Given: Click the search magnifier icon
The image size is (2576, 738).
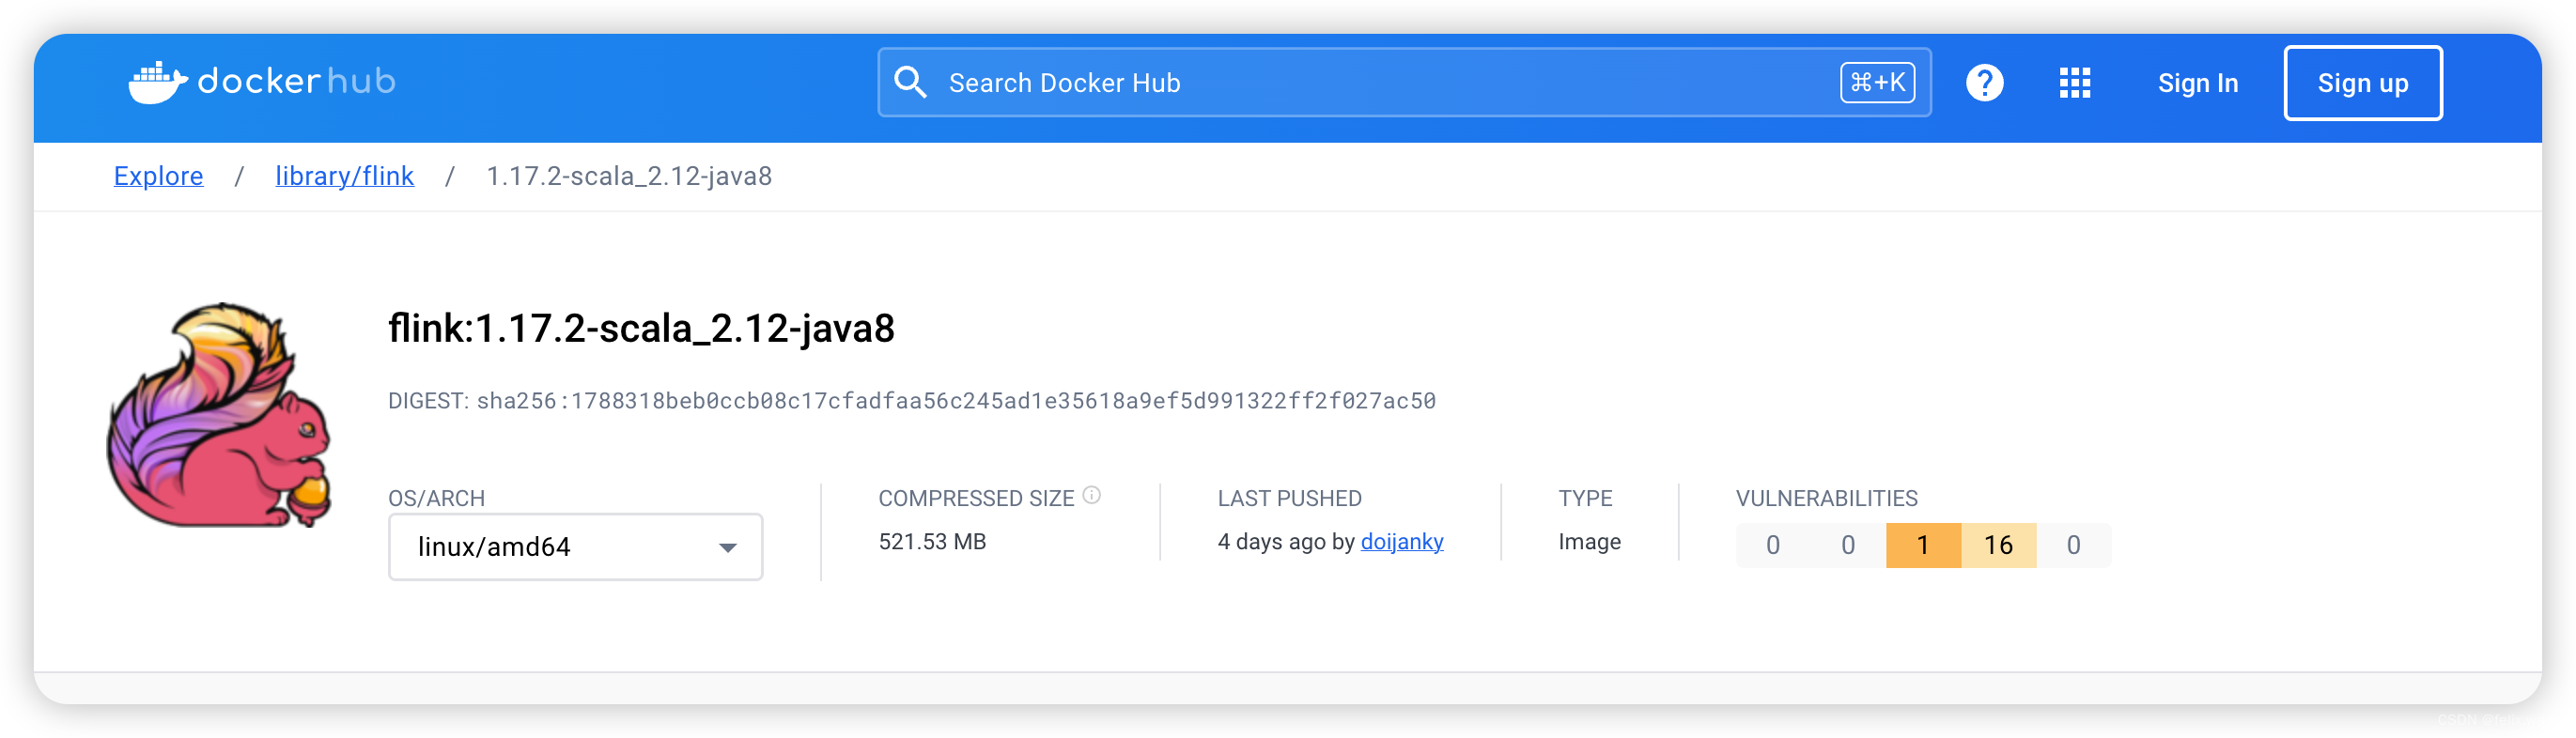Looking at the screenshot, I should (x=910, y=82).
